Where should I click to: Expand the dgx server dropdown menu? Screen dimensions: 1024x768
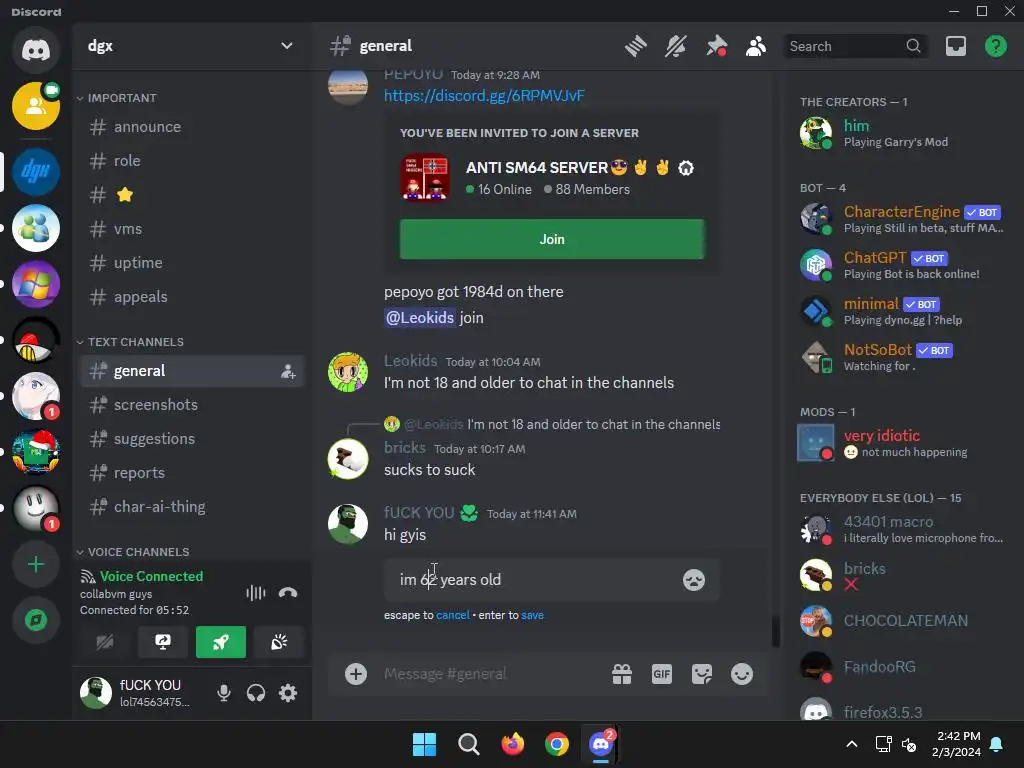click(286, 46)
